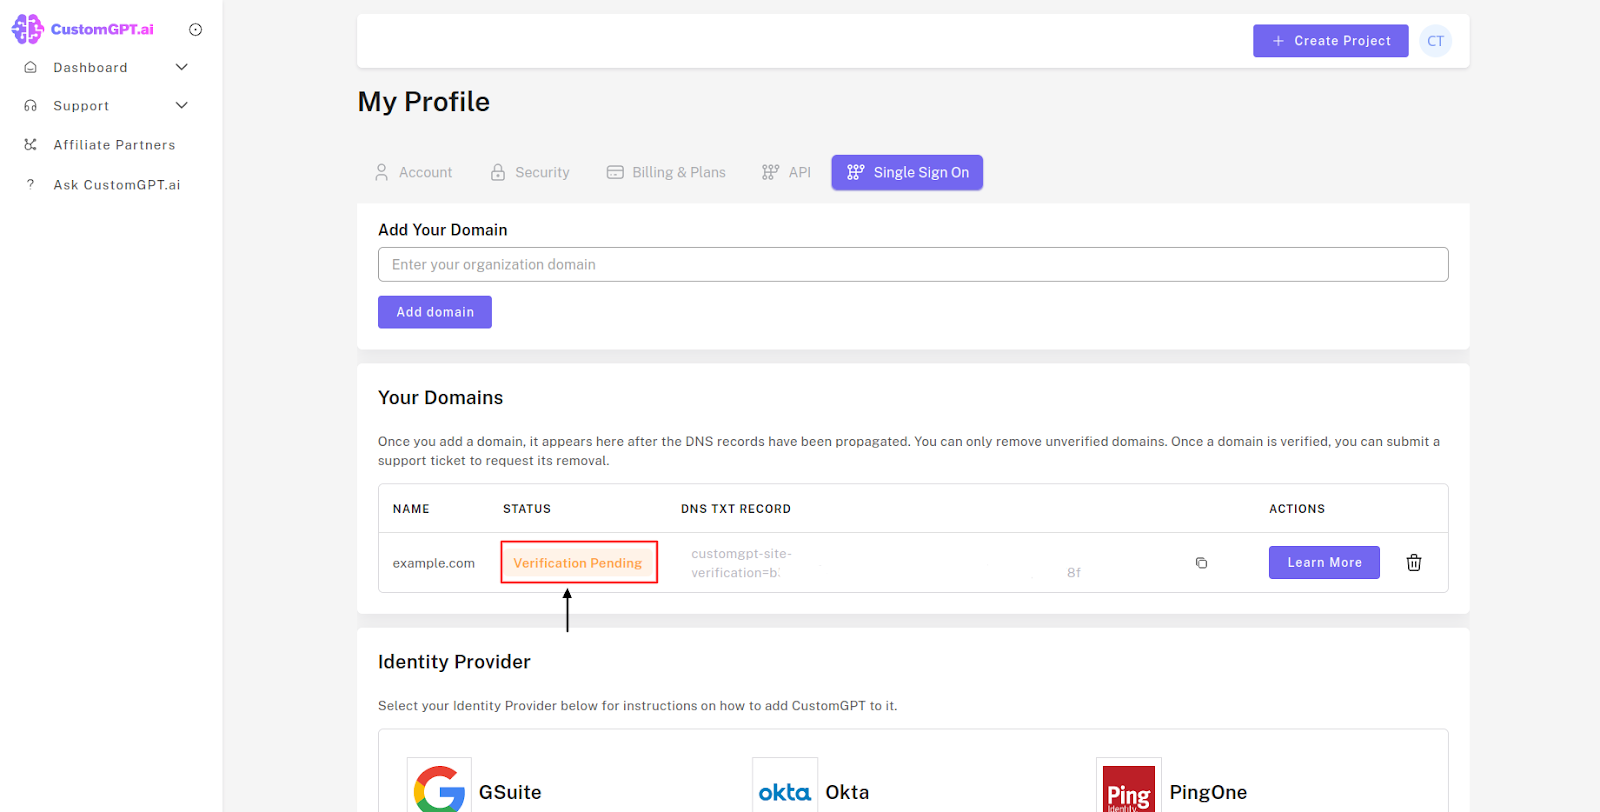Click the Create Project button

click(1331, 41)
